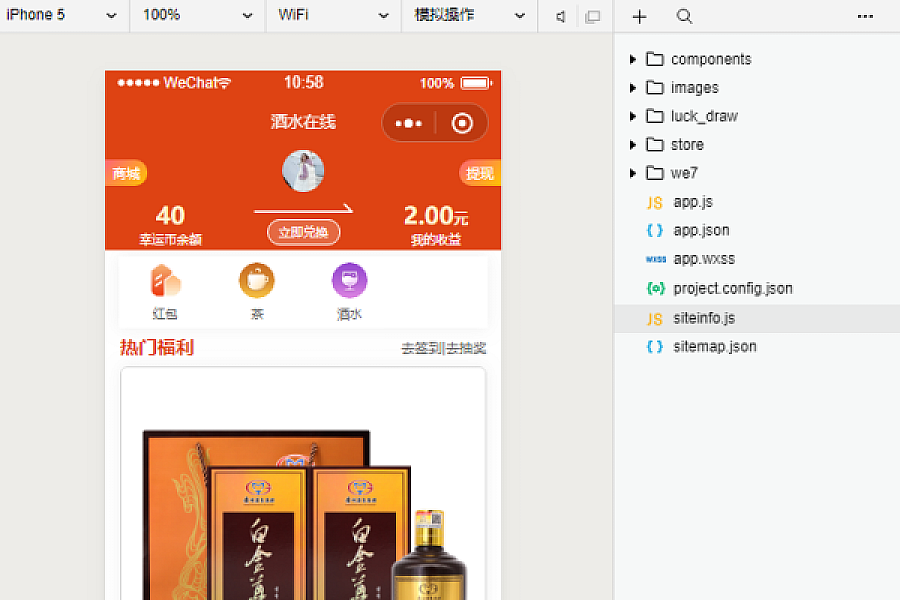Screen dimensions: 900x600
Task: Expand the luck_draw folder arrow
Action: (633, 116)
